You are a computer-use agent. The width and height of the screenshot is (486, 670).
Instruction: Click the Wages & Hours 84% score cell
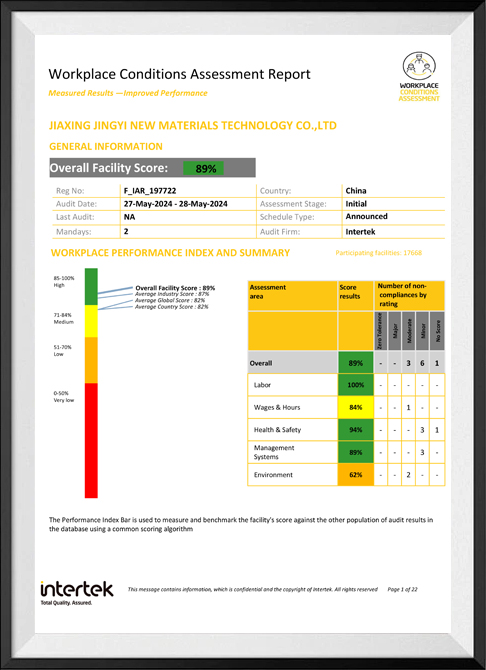[356, 408]
